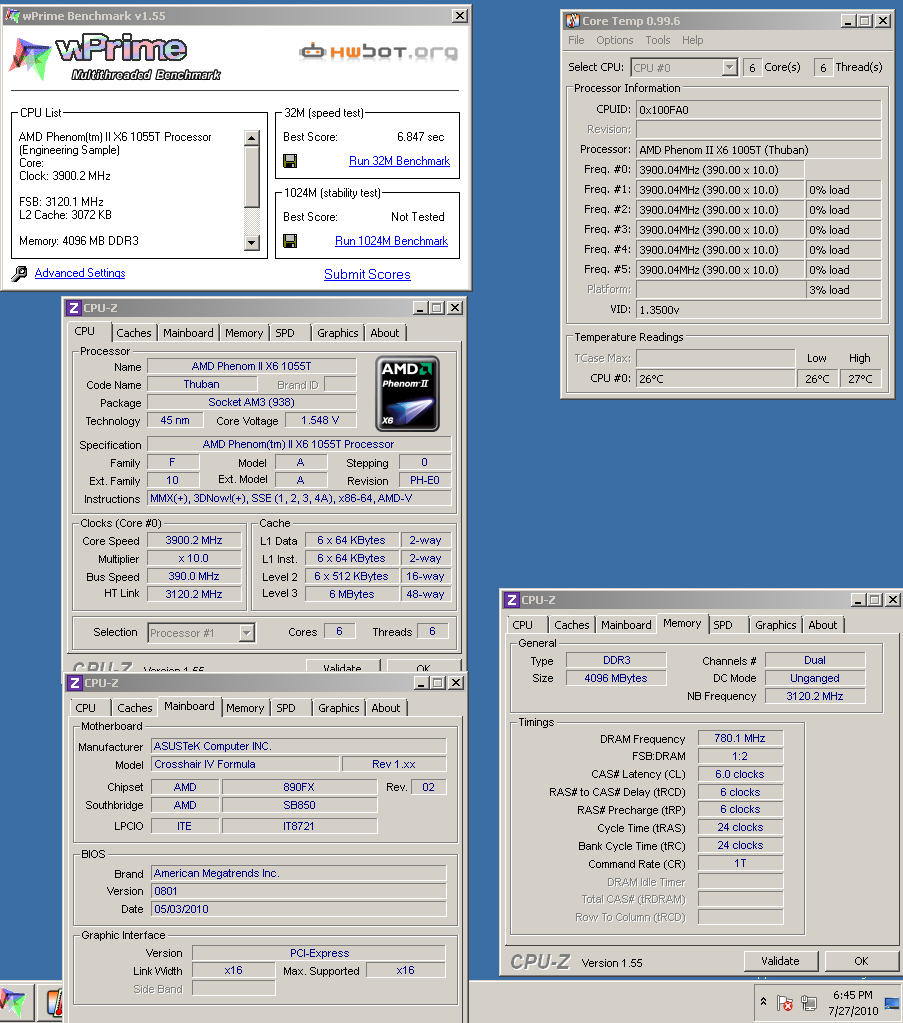Screen dimensions: 903x1023
Task: Open wPrime Advanced Settings
Action: (x=80, y=273)
